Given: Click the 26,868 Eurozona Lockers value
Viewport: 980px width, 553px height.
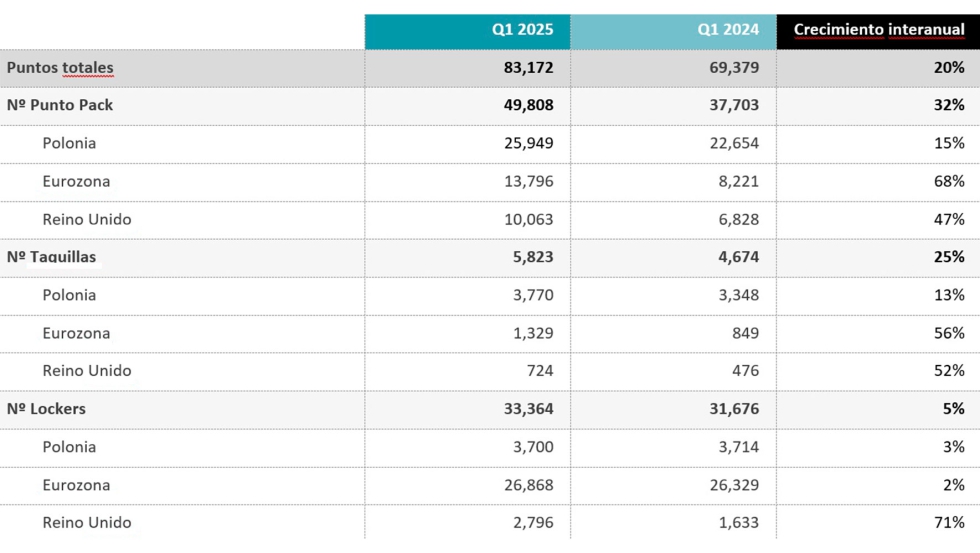Looking at the screenshot, I should click(529, 485).
